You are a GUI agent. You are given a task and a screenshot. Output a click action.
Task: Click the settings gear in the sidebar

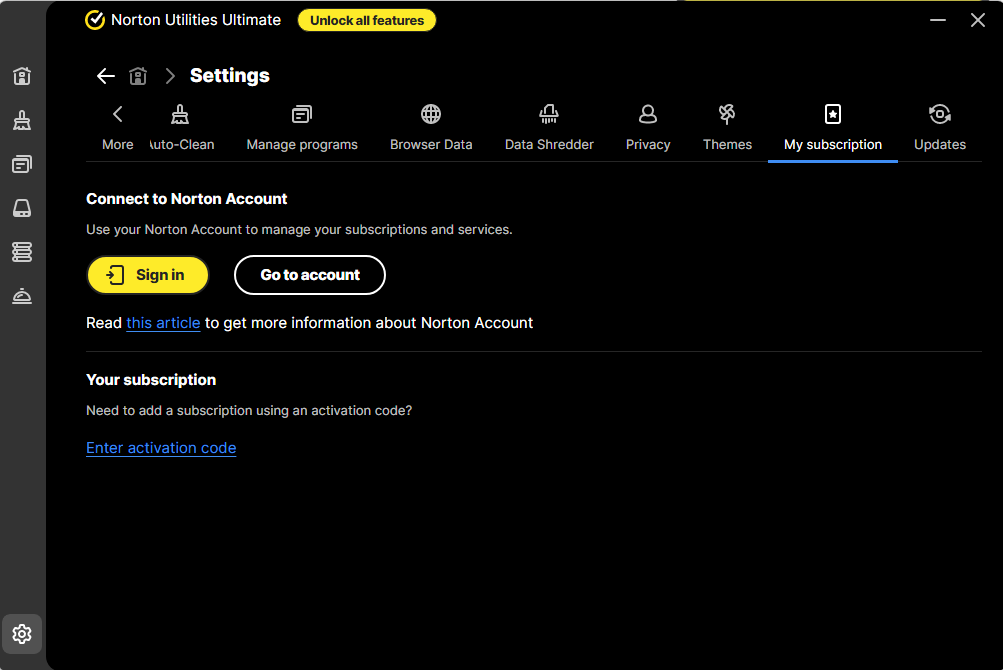(x=22, y=634)
